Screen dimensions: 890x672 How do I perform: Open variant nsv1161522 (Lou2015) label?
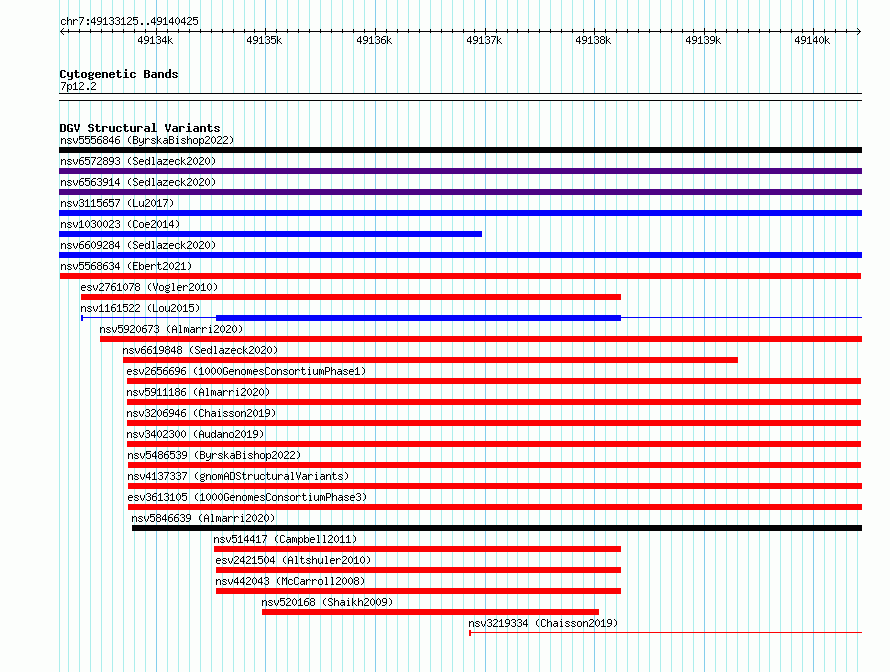pos(140,308)
